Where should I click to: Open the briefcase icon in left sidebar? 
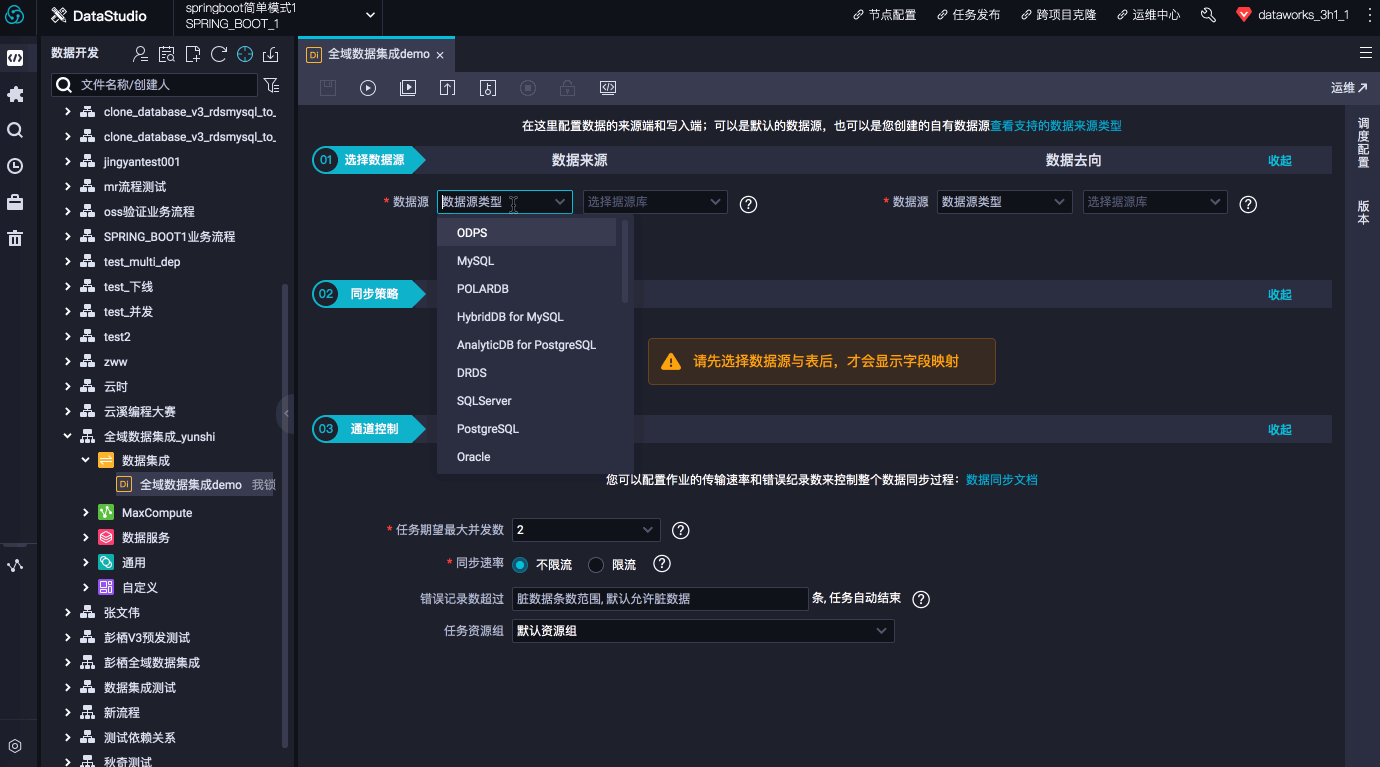pyautogui.click(x=15, y=202)
